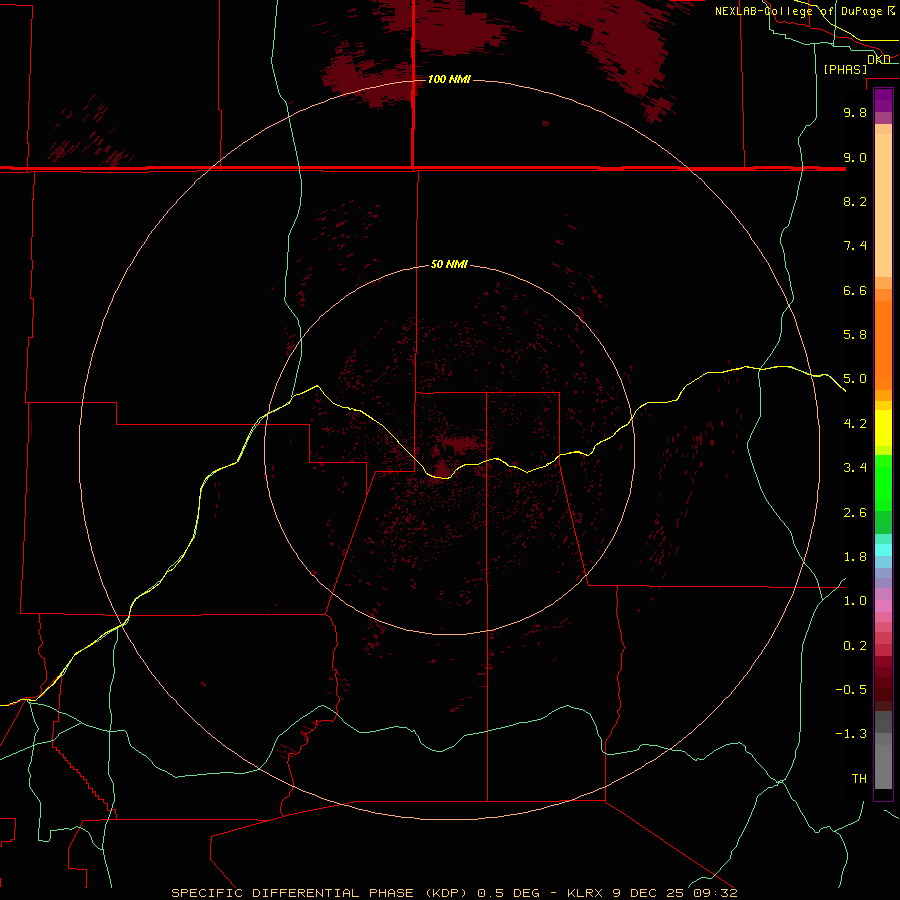
Task: Click the "NEXLAB-College of DuPage" header text
Action: click(x=800, y=11)
